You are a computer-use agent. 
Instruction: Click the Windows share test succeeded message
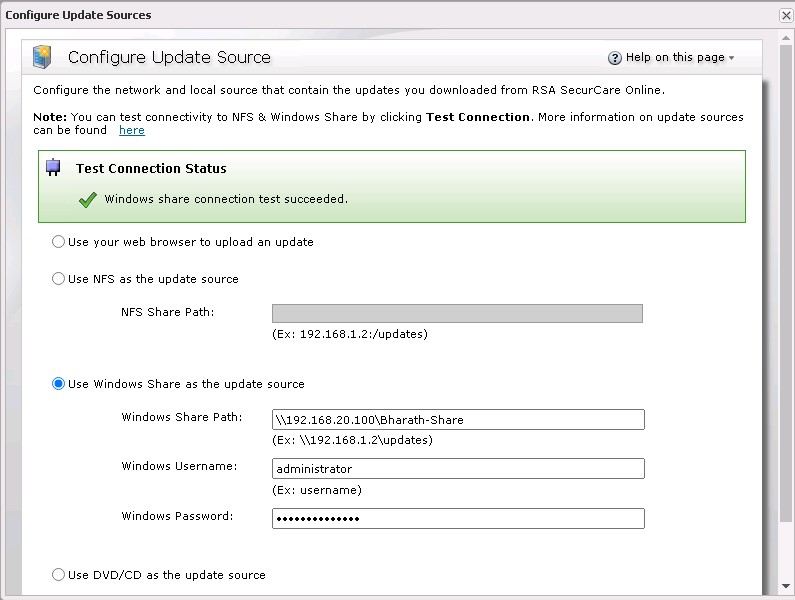(x=226, y=200)
